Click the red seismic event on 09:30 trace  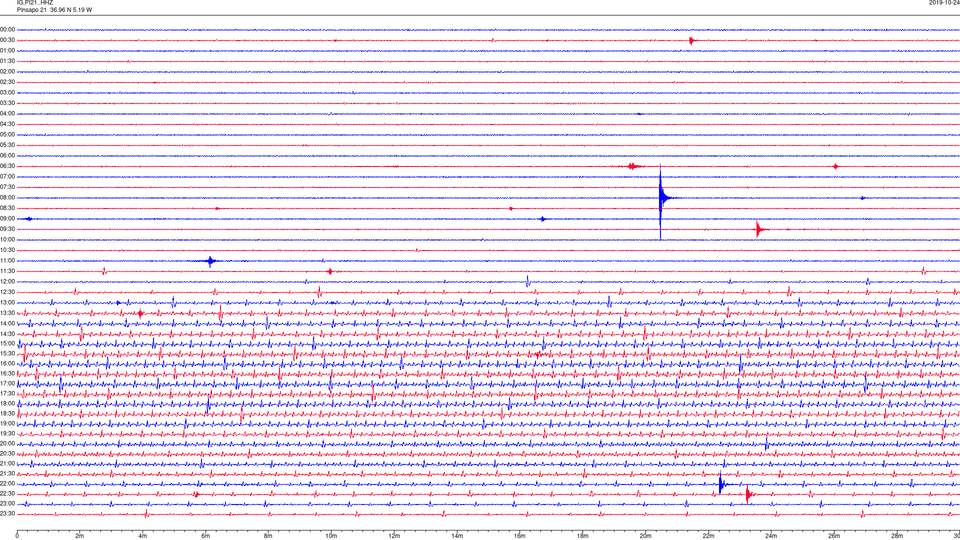click(x=759, y=230)
